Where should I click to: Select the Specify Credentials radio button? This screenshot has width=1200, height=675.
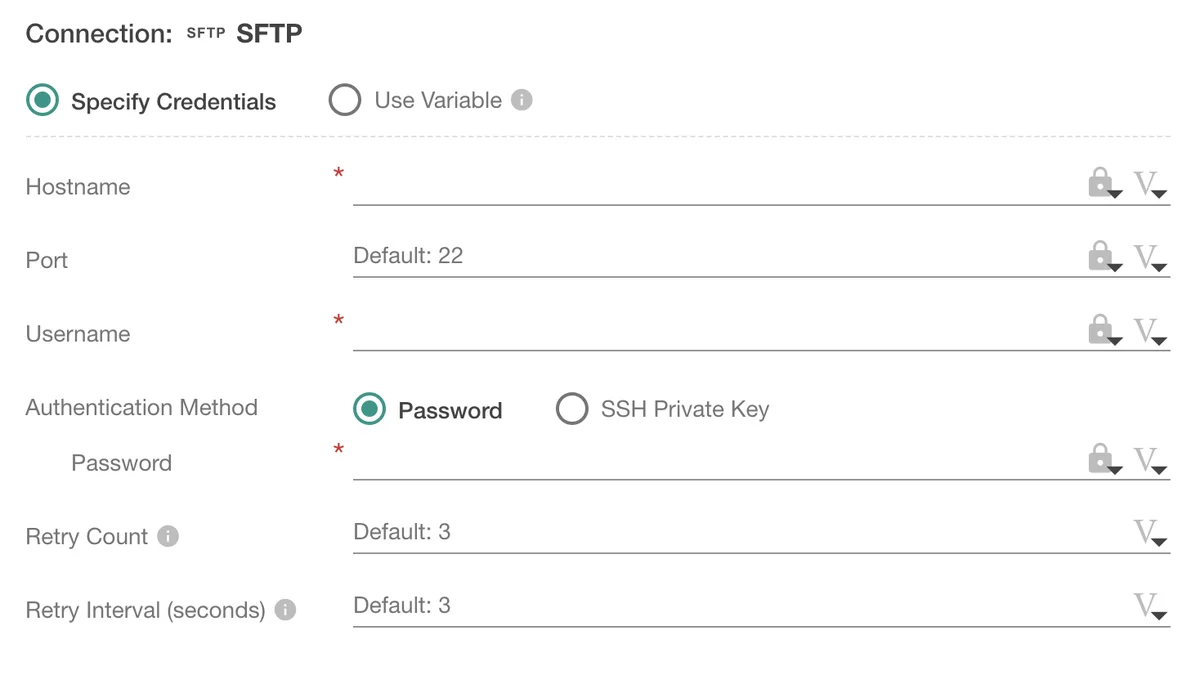point(42,101)
